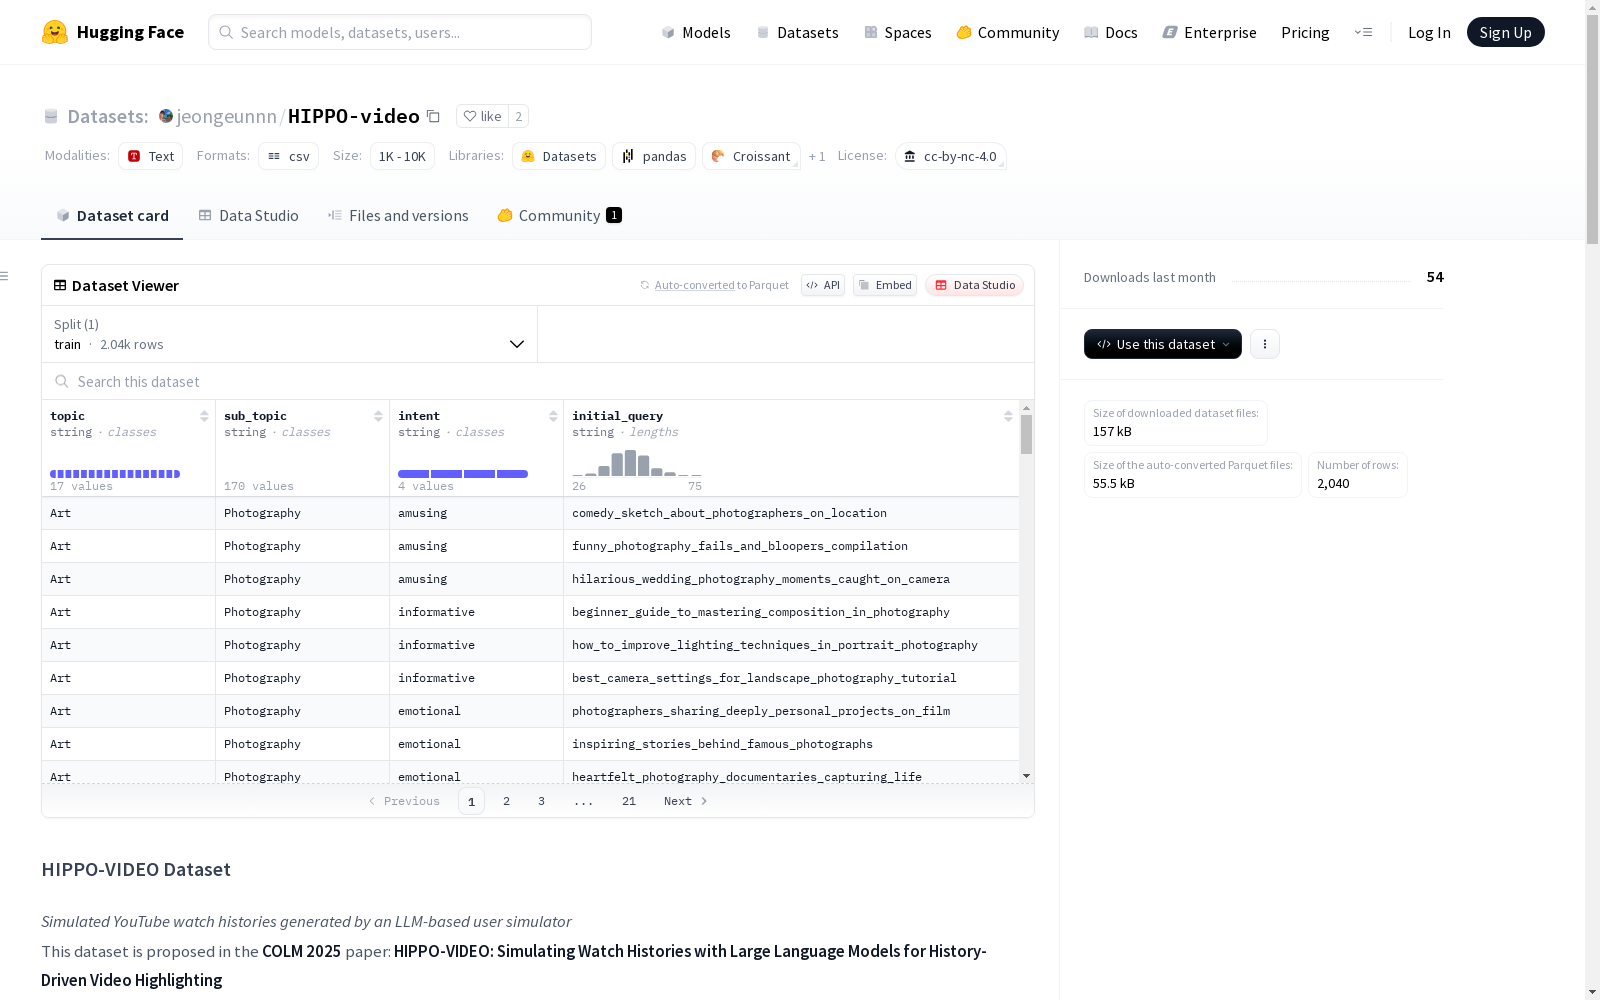Open Enterprise in top navigation
The image size is (1600, 1000).
(x=1210, y=32)
